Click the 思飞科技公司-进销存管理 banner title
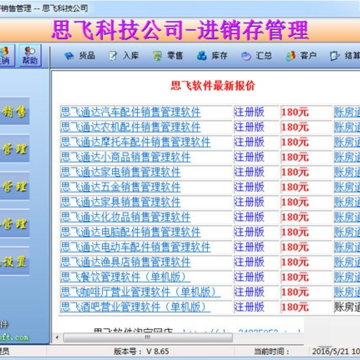The height and width of the screenshot is (360, 360). click(x=180, y=30)
